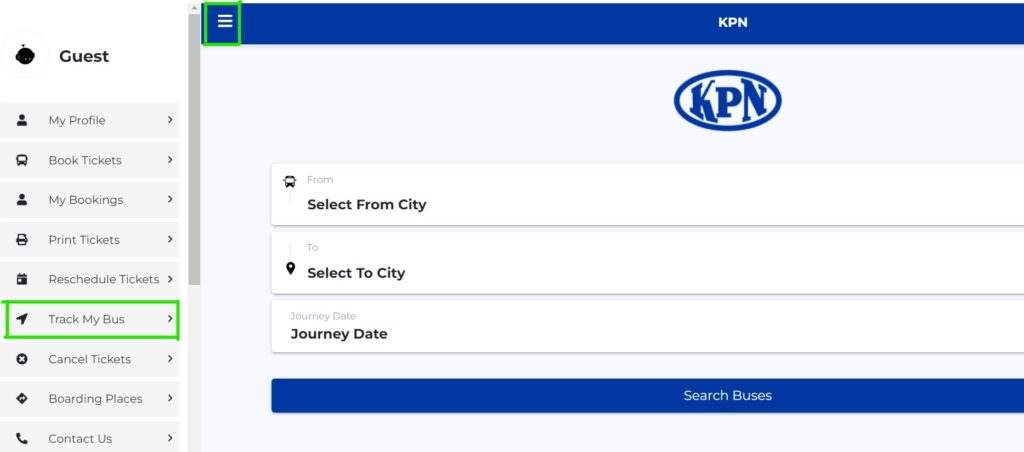The width and height of the screenshot is (1024, 452).
Task: Expand the Contact Us chevron arrow
Action: pos(170,438)
